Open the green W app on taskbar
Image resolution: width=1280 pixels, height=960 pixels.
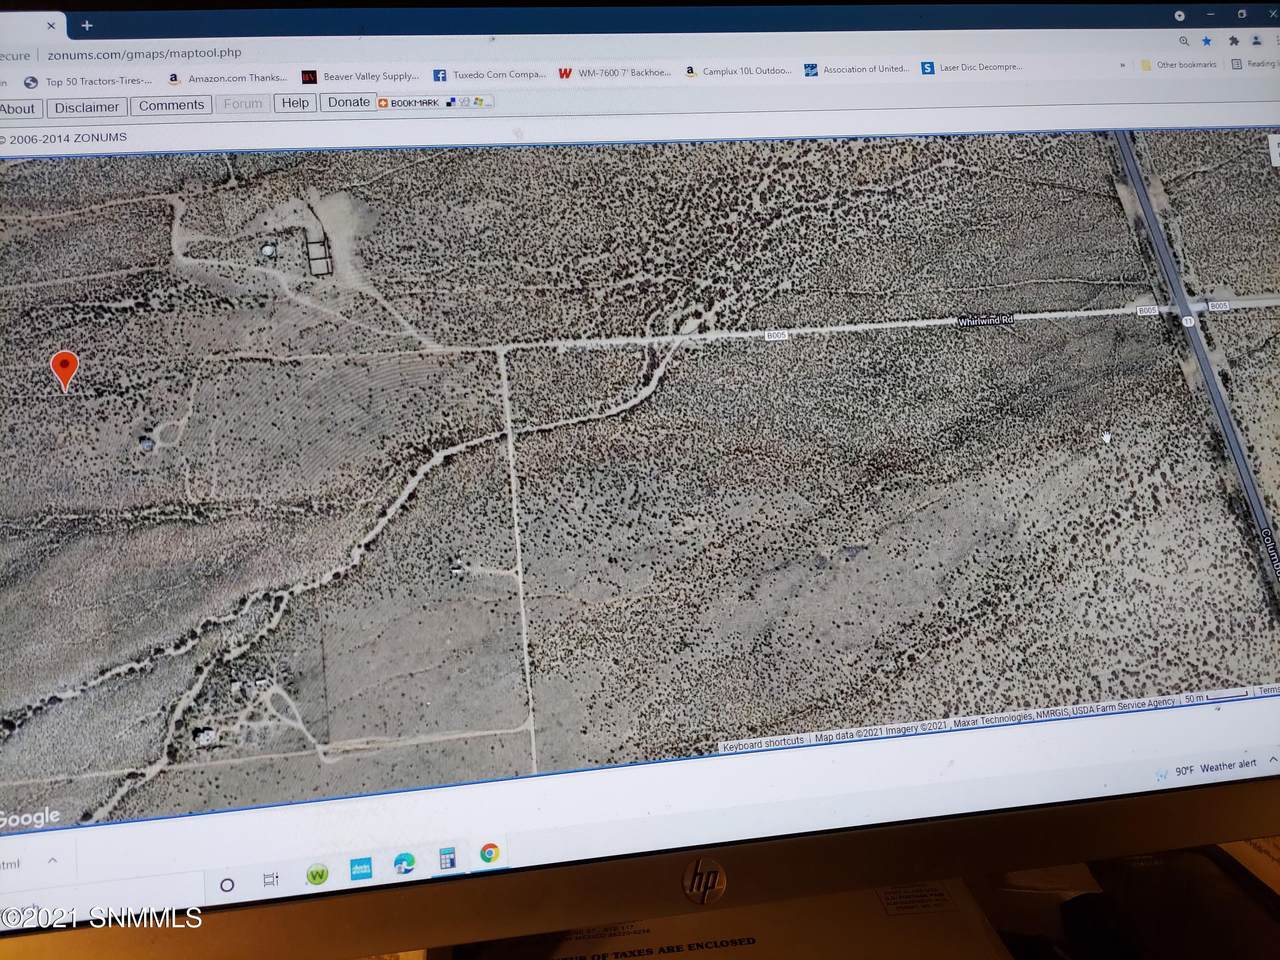(x=317, y=875)
